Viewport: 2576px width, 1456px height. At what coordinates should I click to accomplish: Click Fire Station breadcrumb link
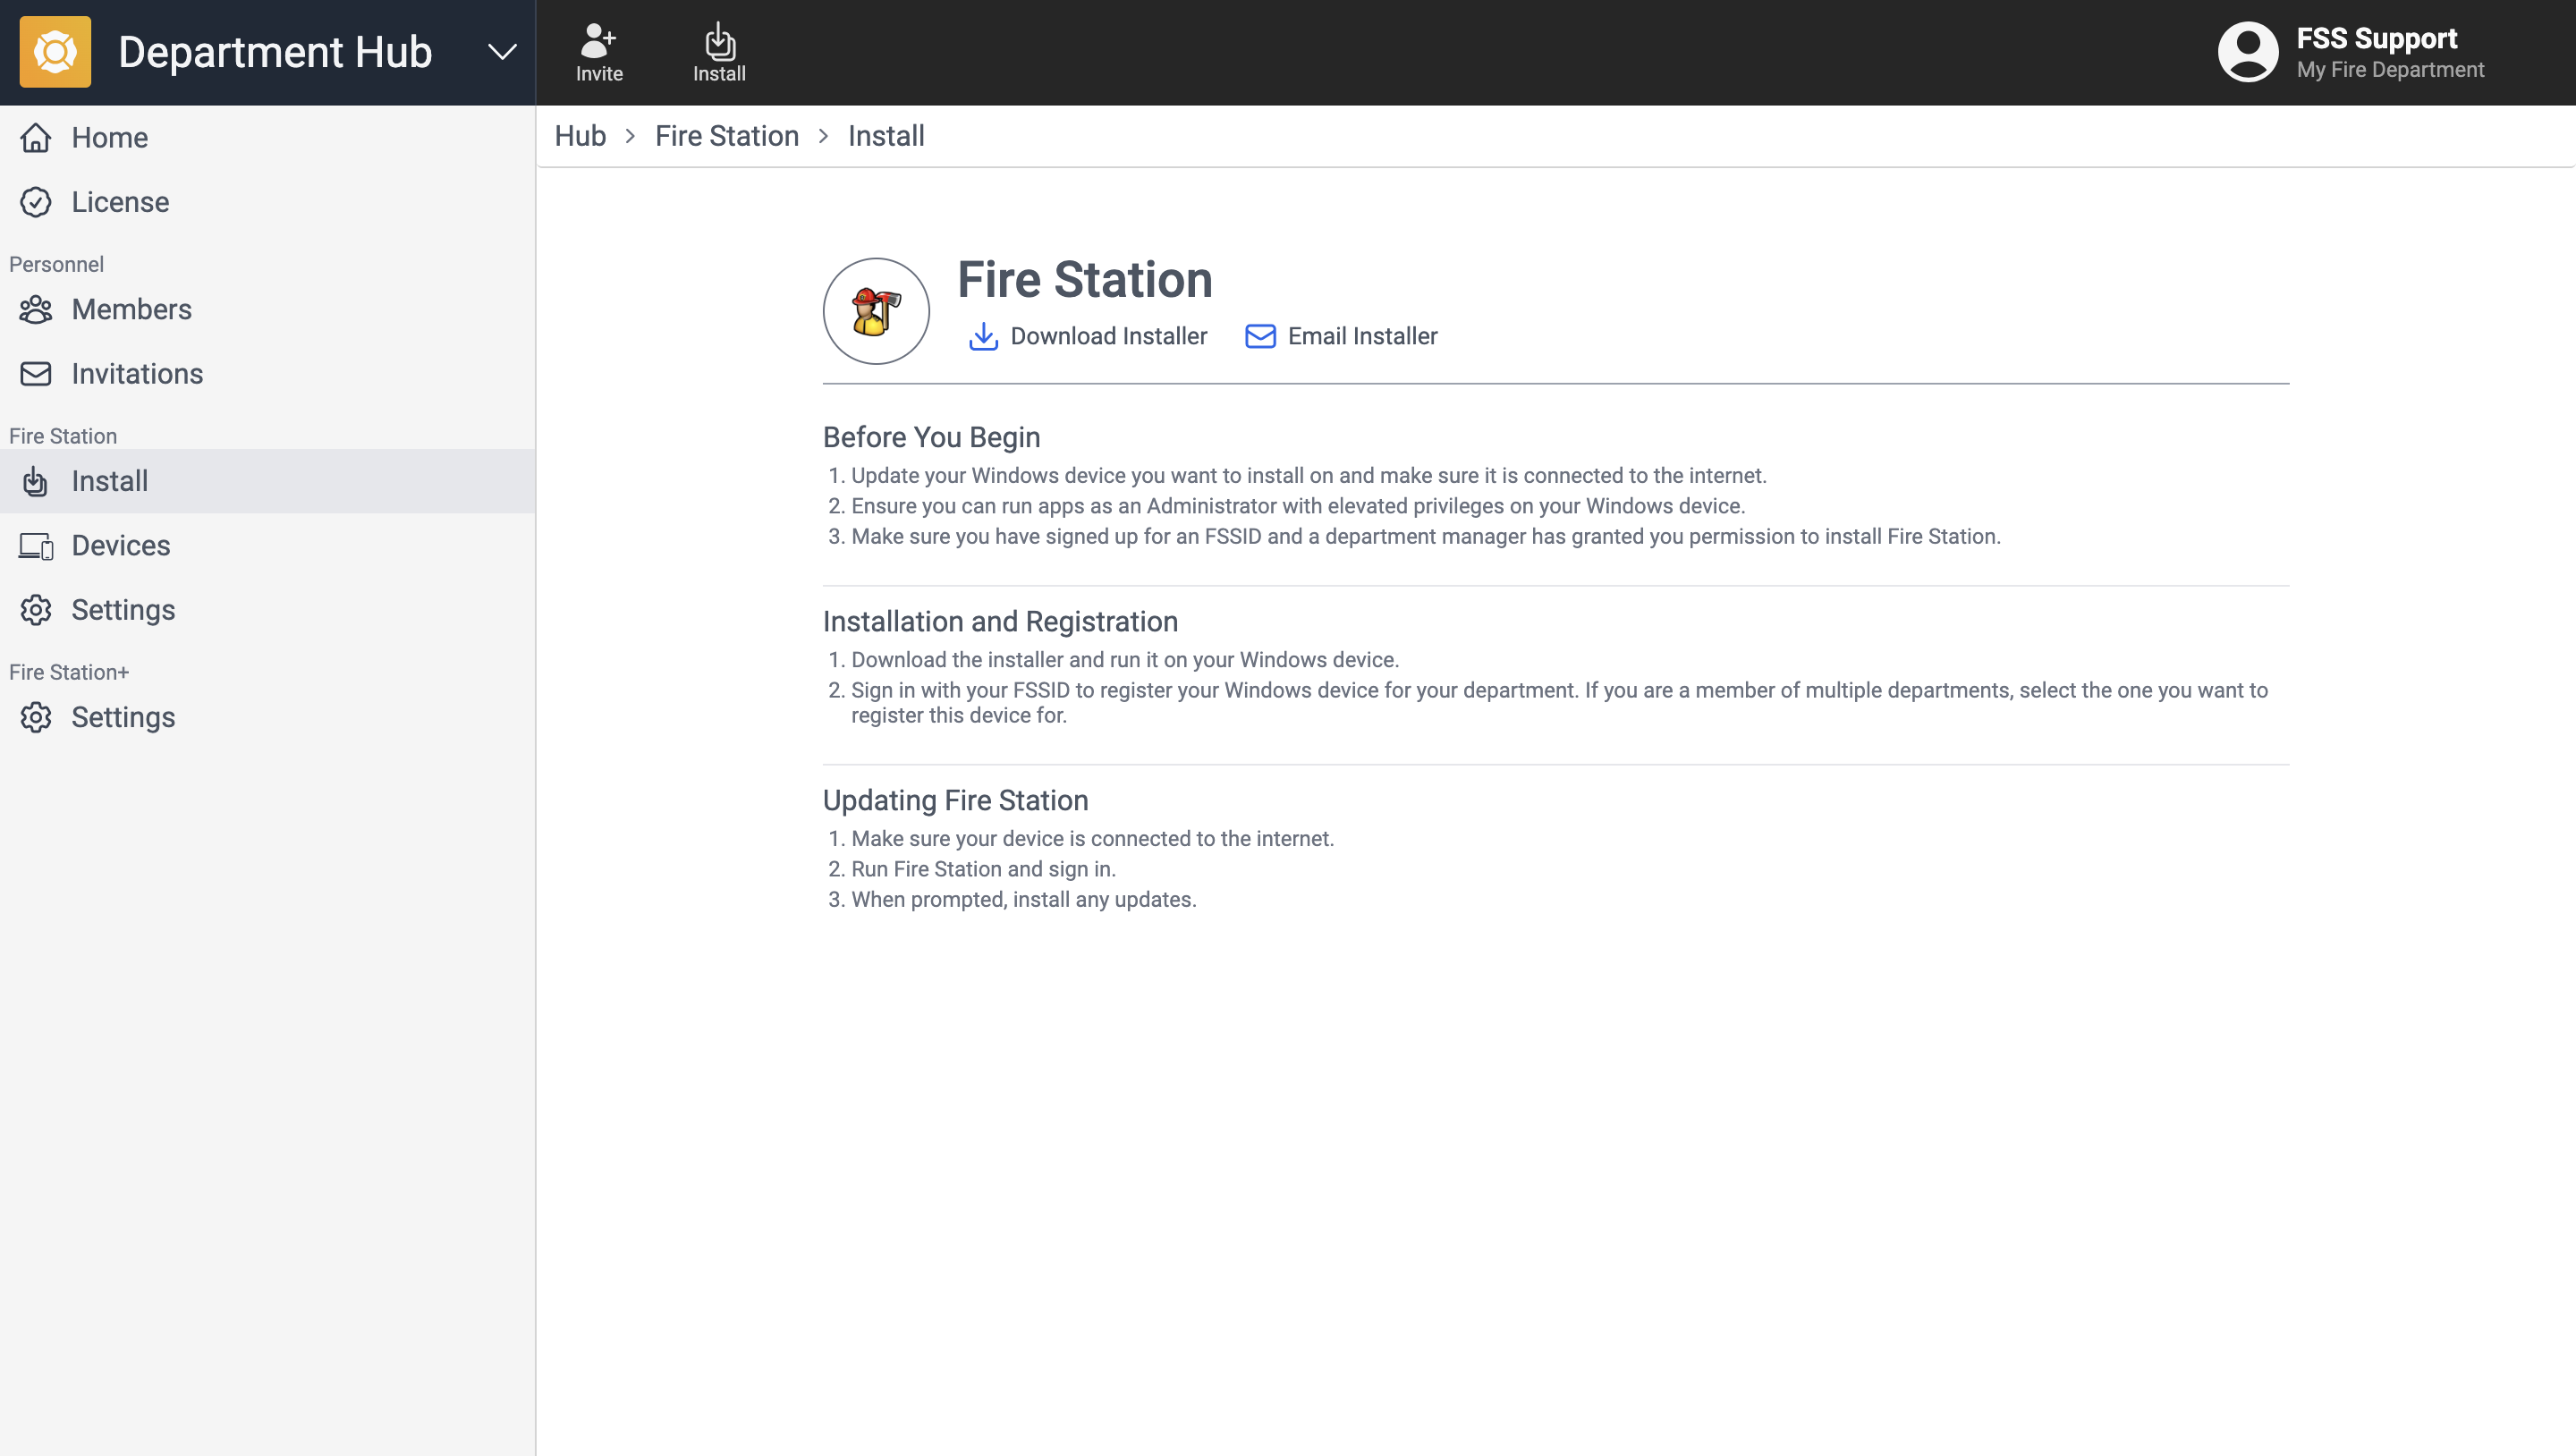click(x=726, y=136)
